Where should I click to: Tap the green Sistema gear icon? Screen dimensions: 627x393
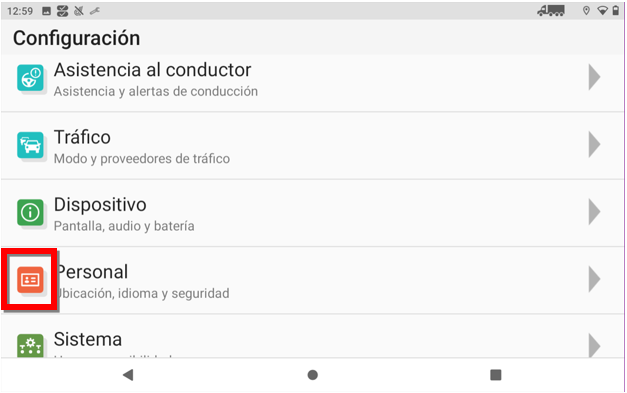click(x=30, y=345)
